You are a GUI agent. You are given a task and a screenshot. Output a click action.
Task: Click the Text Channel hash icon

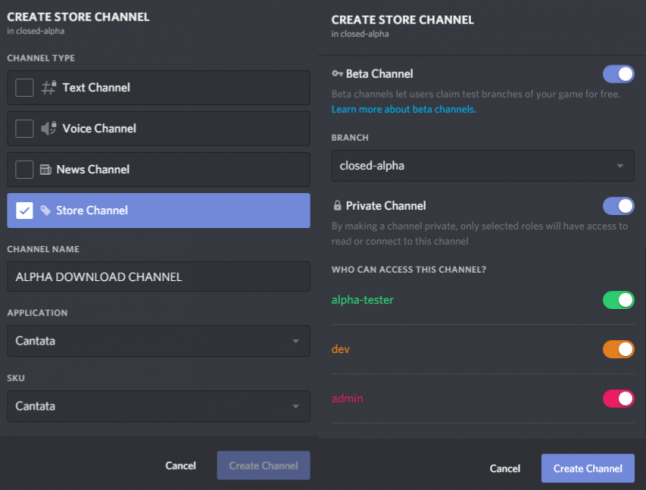(49, 87)
